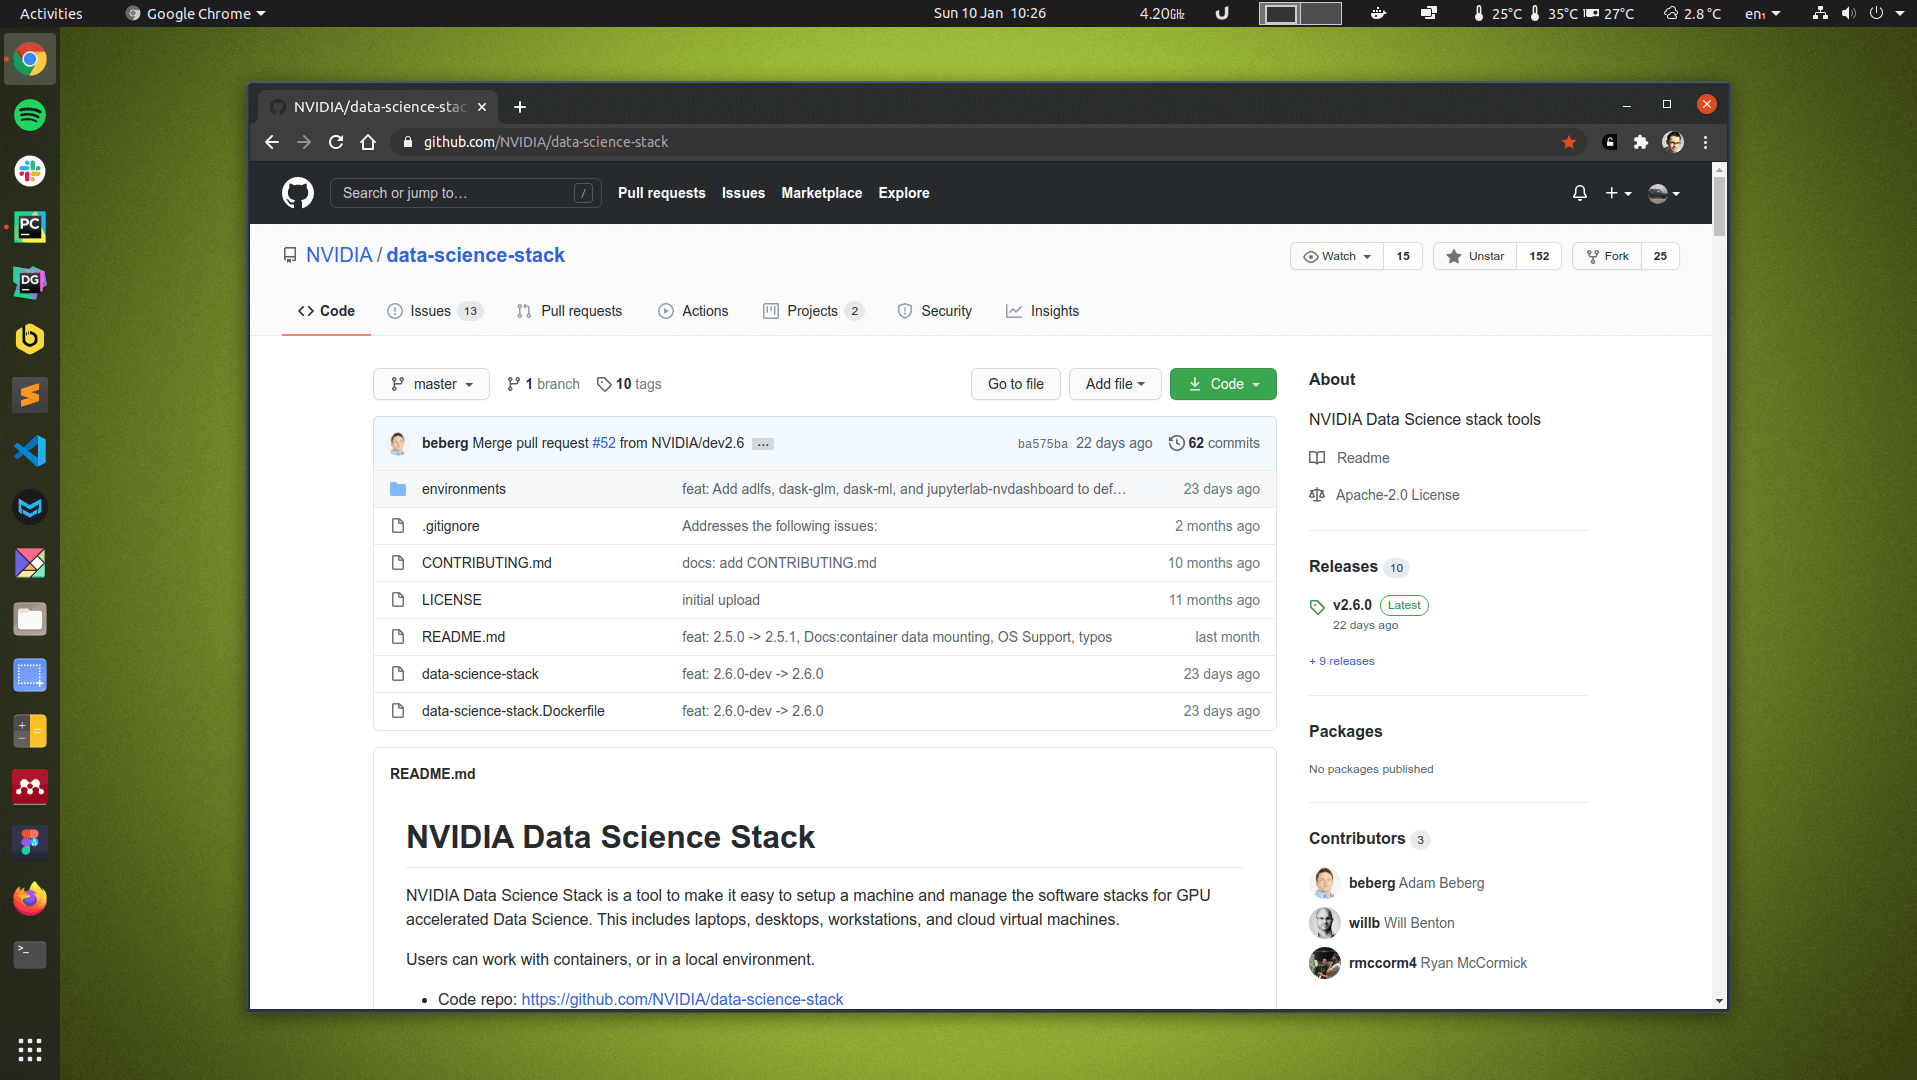Switch to the Security tab
This screenshot has width=1917, height=1080.
(x=934, y=311)
